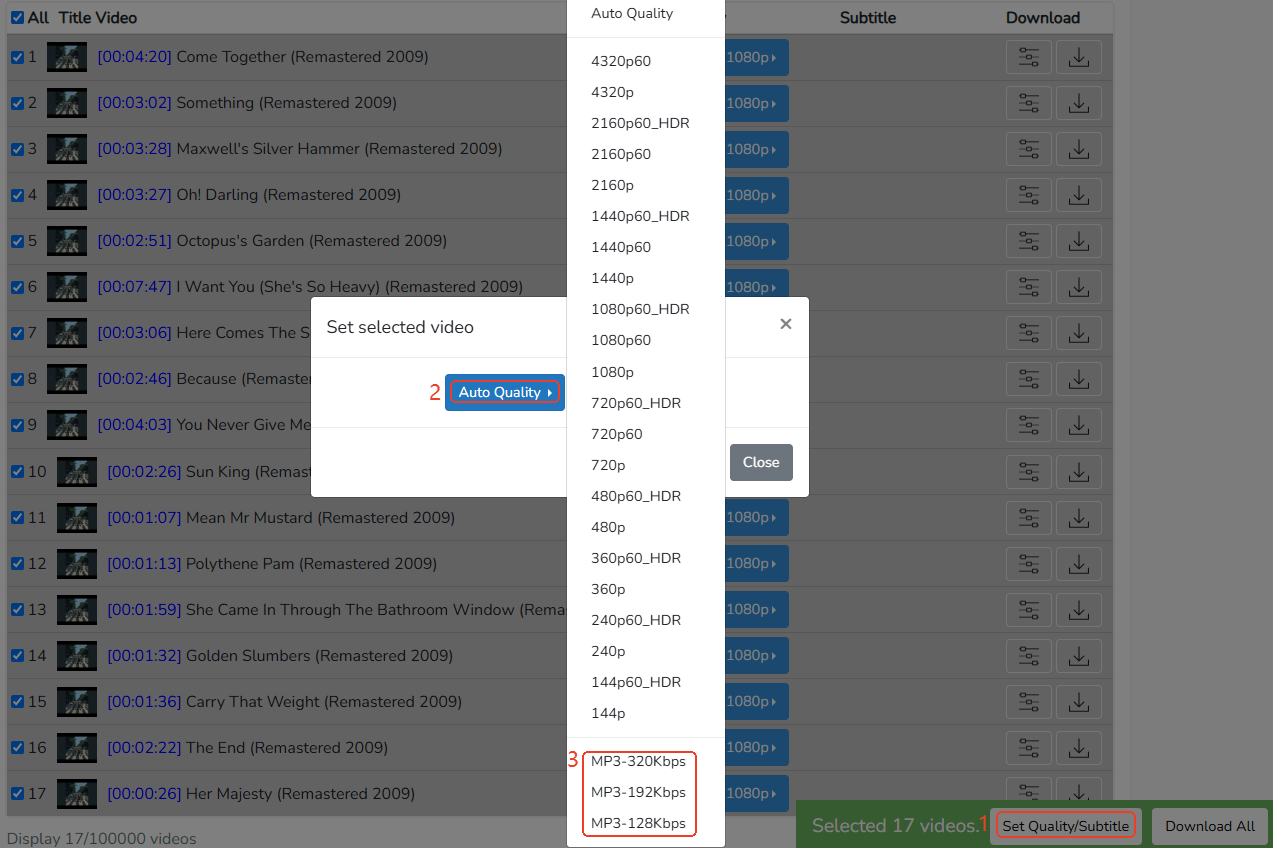Open the 1080p quality dropdown for Come Together

point(756,57)
